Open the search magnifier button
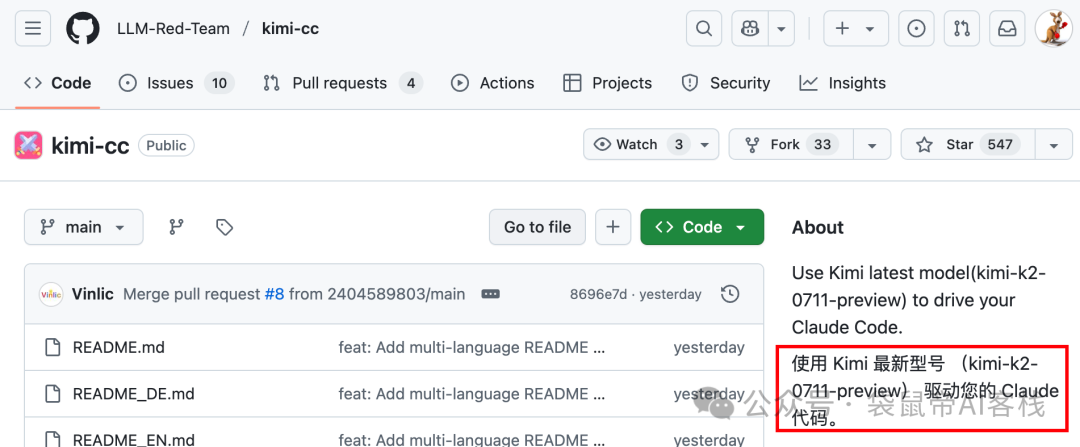The image size is (1080, 447). click(703, 28)
